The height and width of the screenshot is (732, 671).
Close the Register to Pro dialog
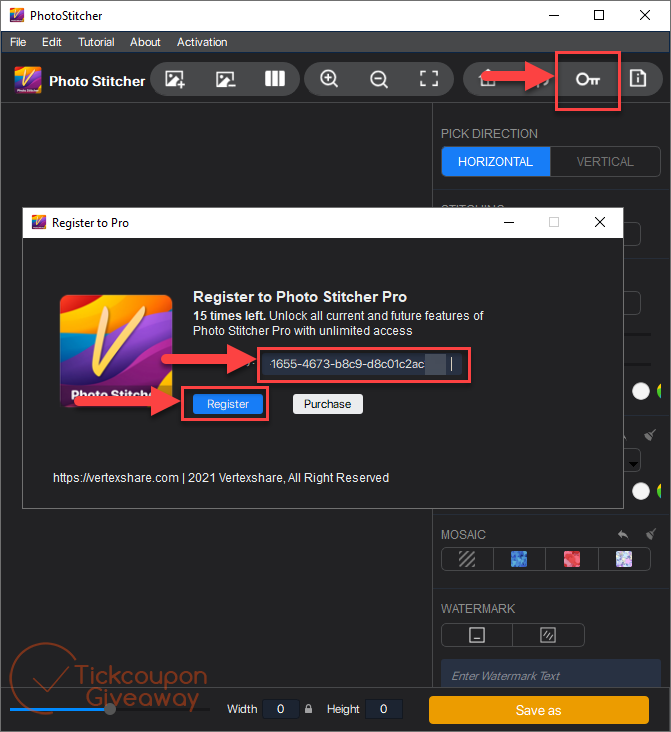pos(600,222)
